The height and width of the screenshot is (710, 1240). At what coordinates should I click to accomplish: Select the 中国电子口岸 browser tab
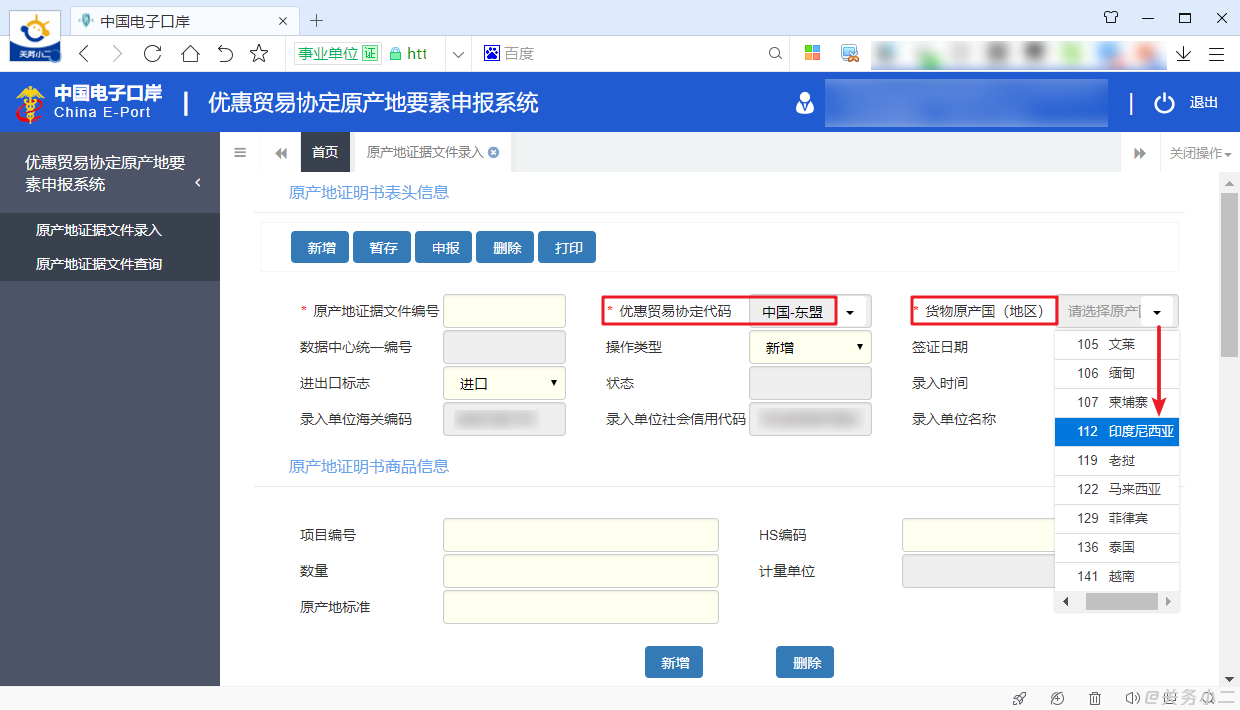[182, 21]
